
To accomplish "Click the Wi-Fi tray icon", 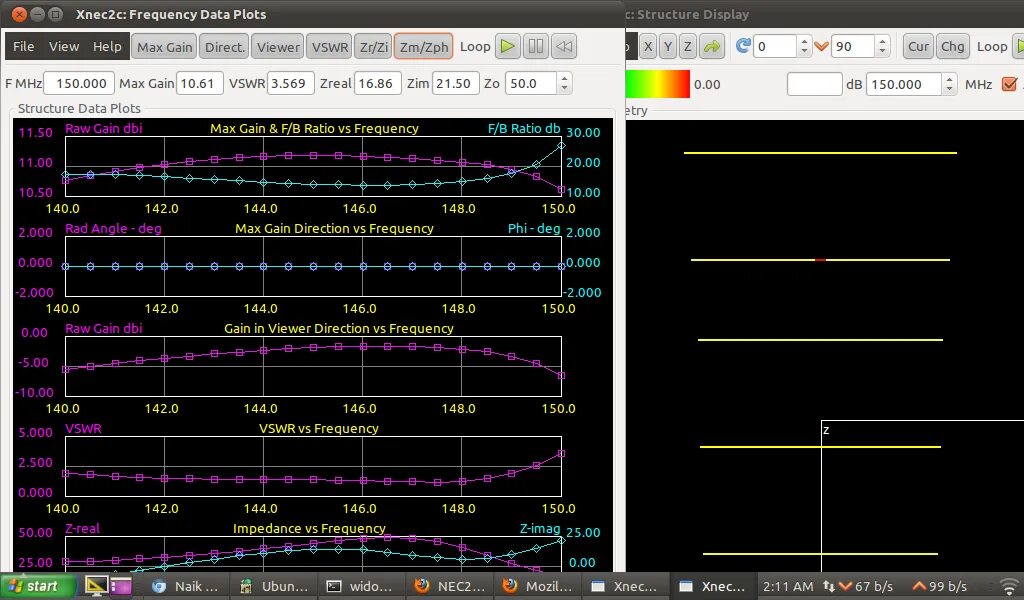I will (1011, 586).
